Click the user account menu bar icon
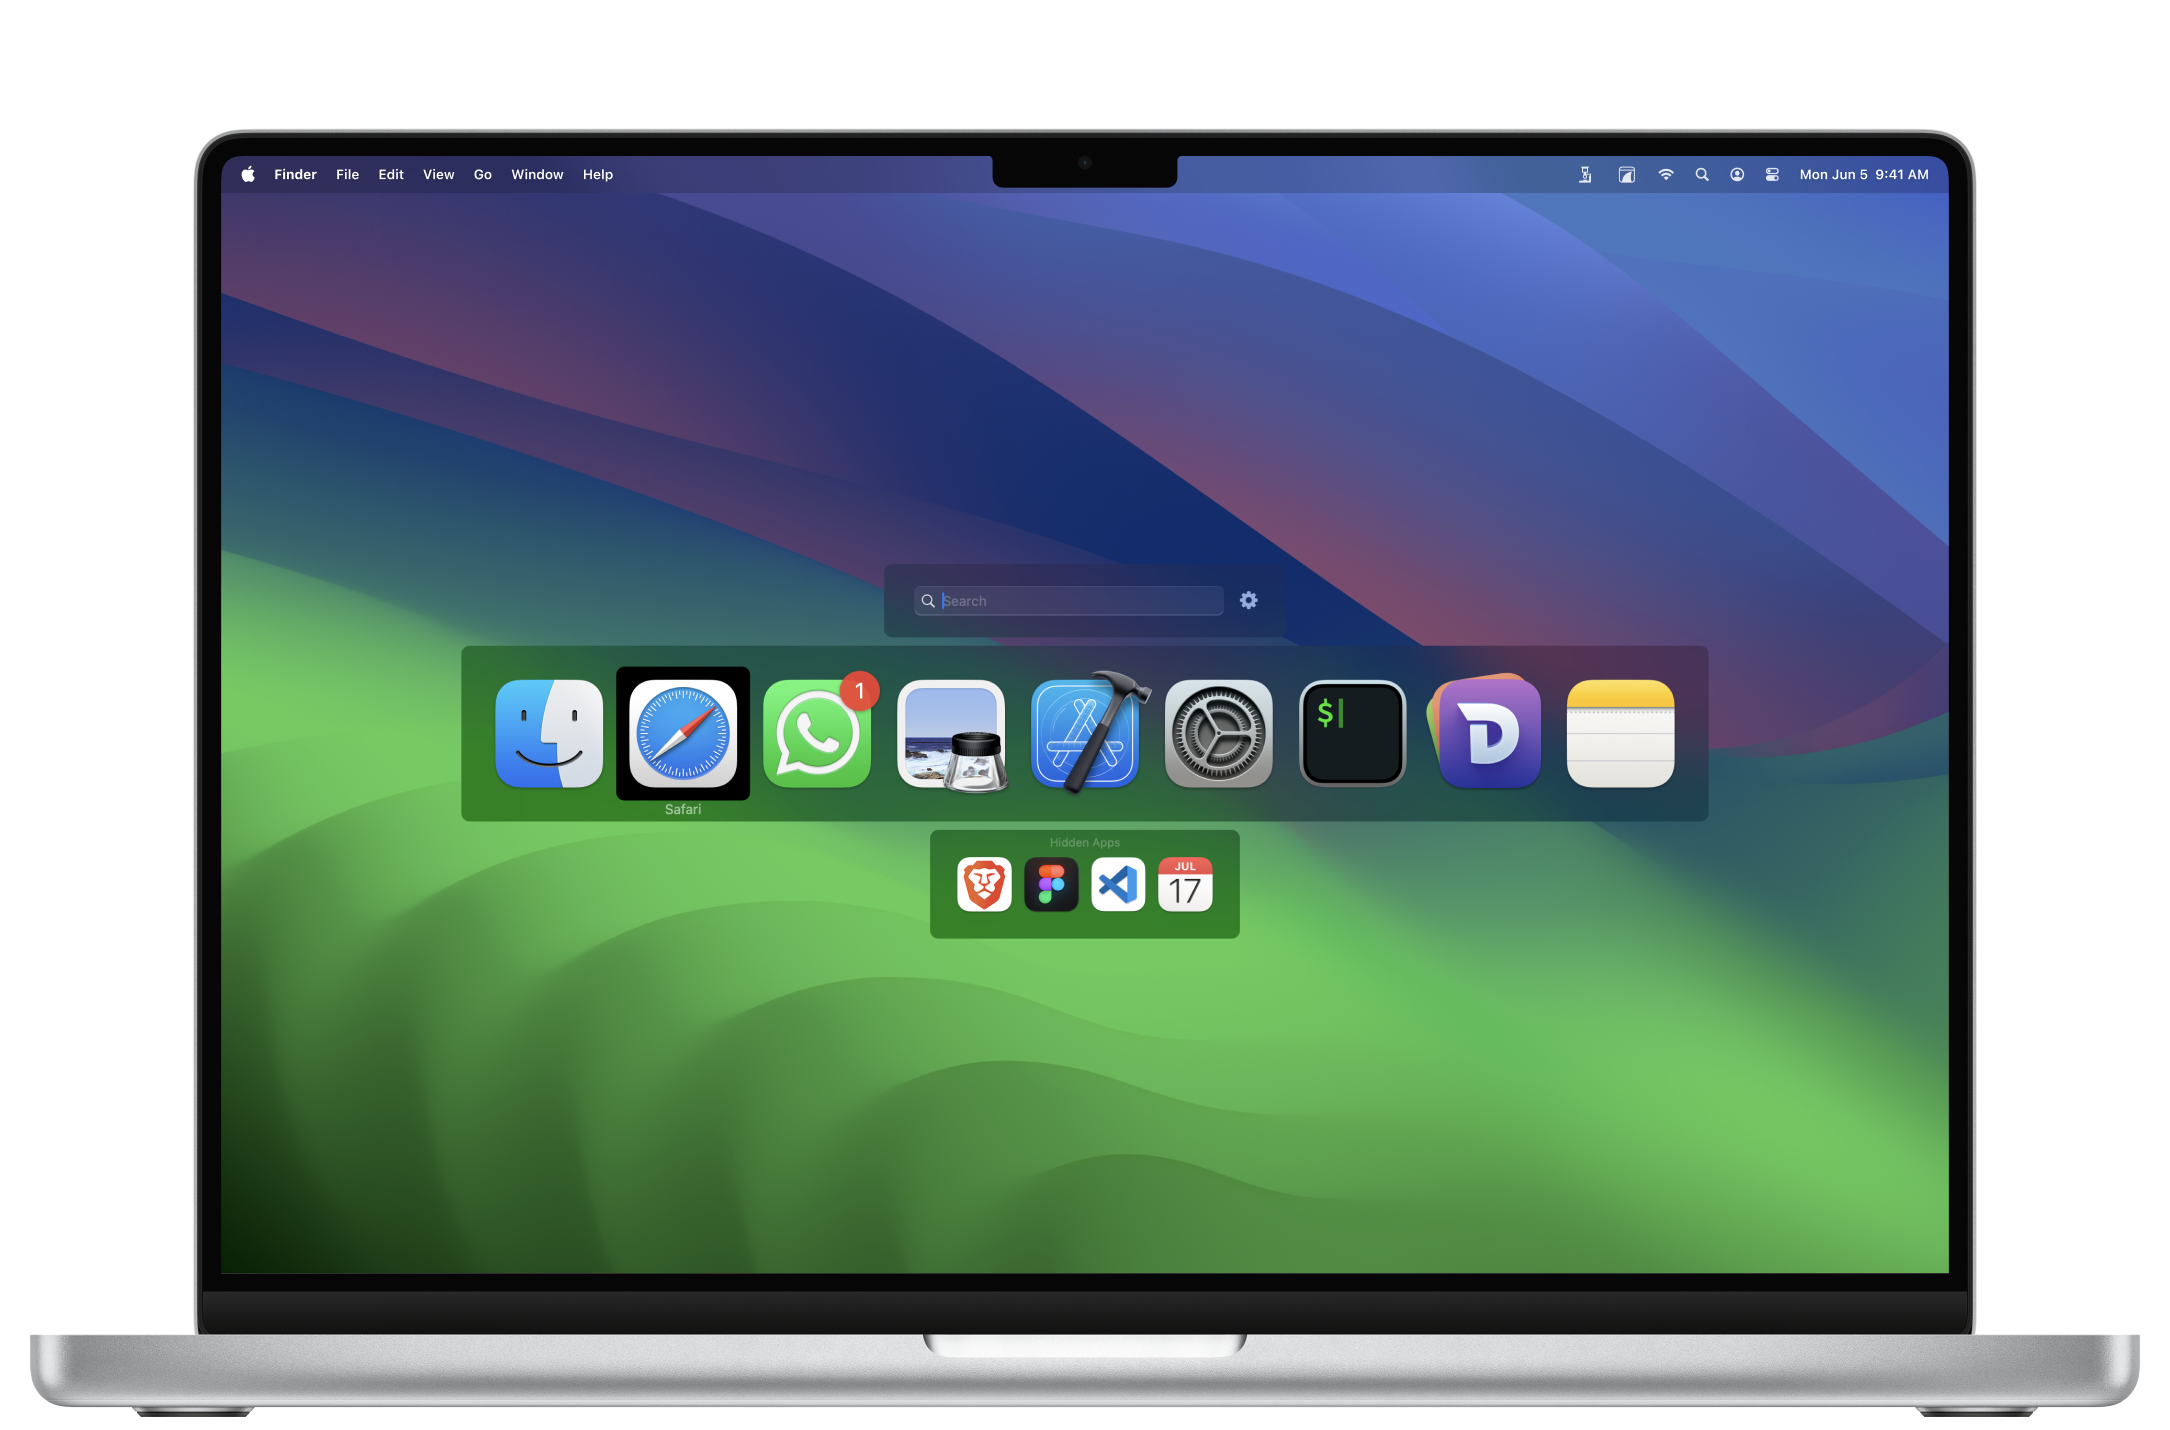The height and width of the screenshot is (1430, 2170). coord(1737,174)
